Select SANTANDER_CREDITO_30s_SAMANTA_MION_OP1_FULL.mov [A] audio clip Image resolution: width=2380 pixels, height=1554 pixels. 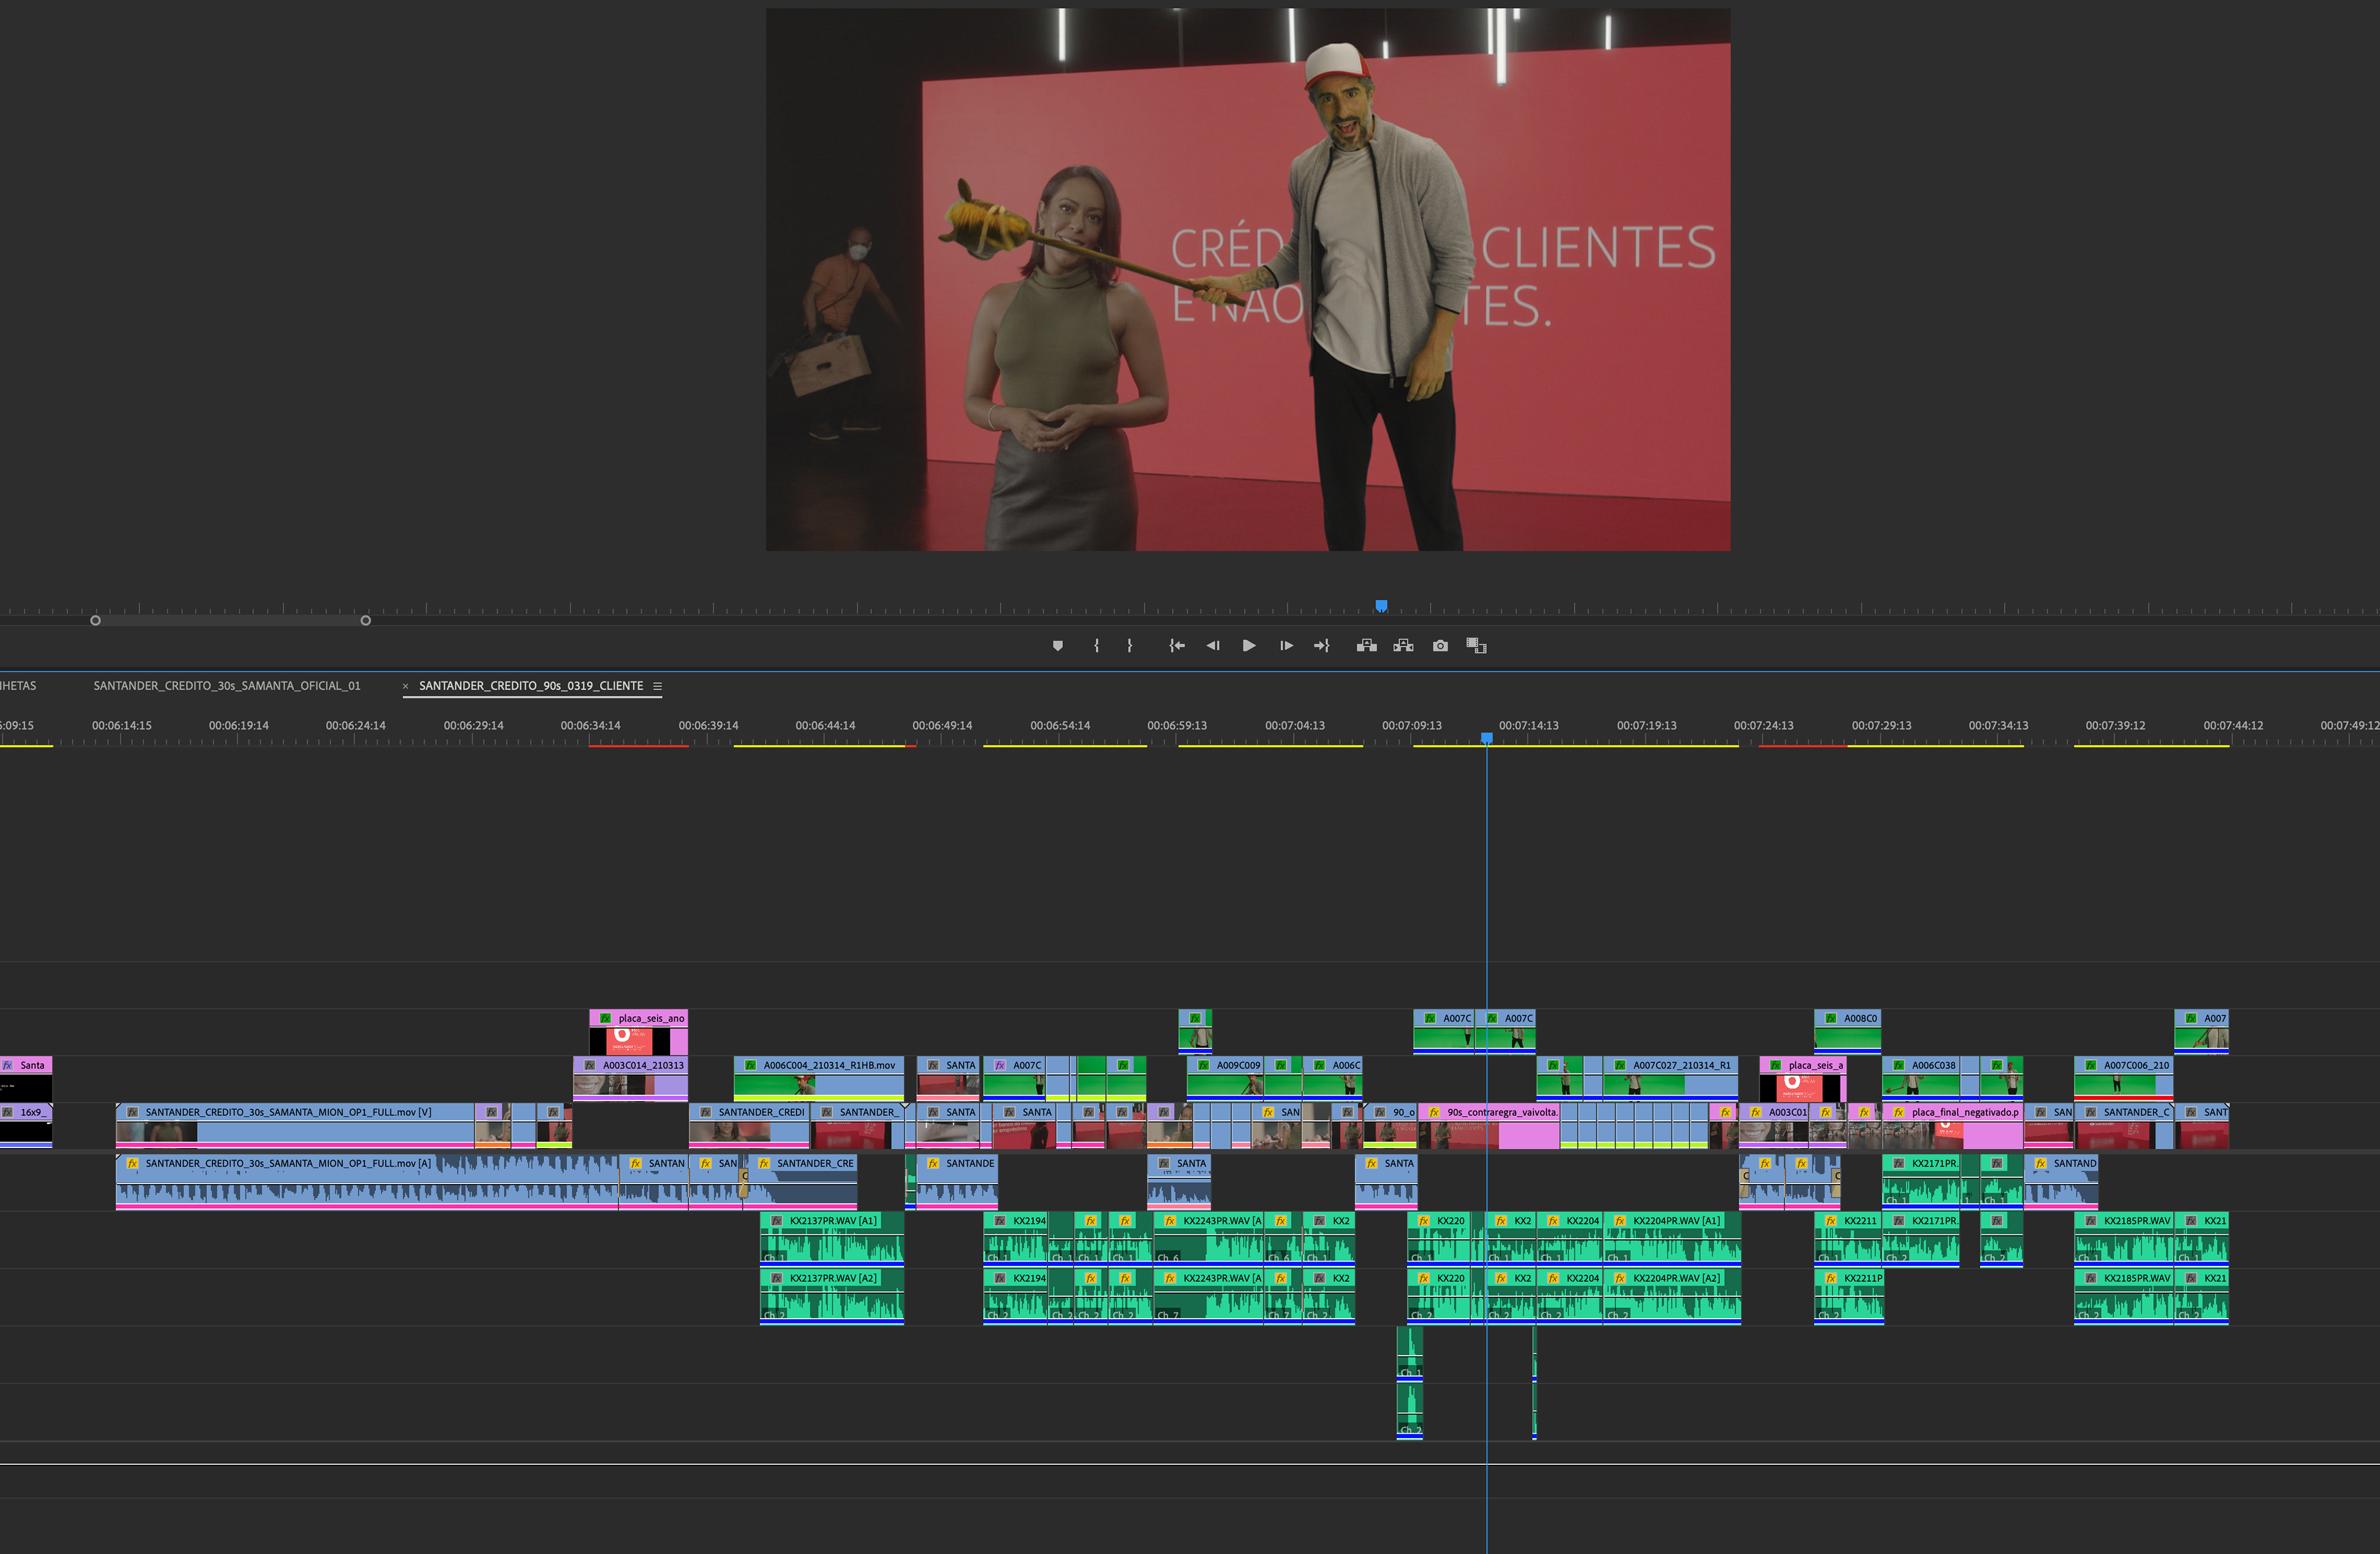(x=367, y=1182)
